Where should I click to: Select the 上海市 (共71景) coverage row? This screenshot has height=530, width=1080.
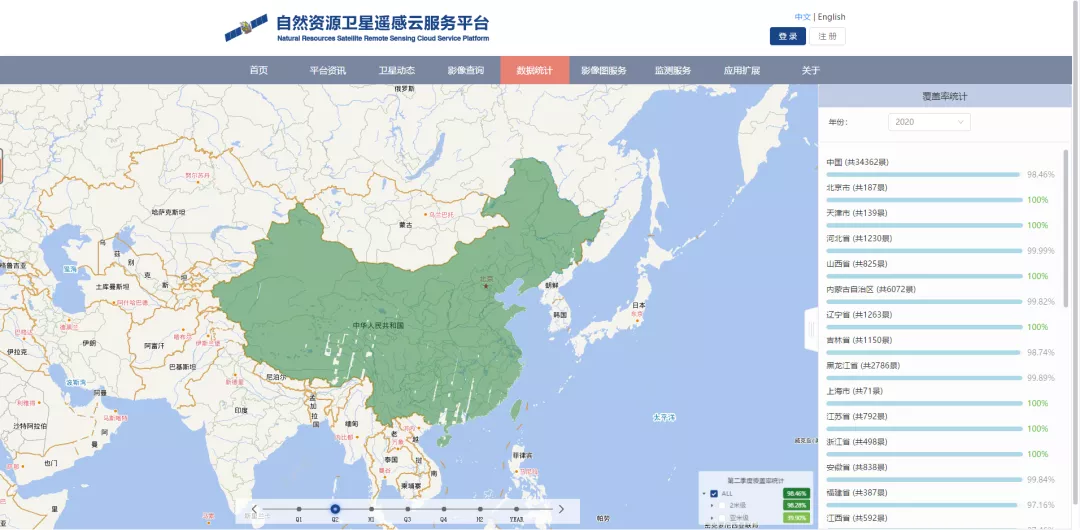[940, 398]
